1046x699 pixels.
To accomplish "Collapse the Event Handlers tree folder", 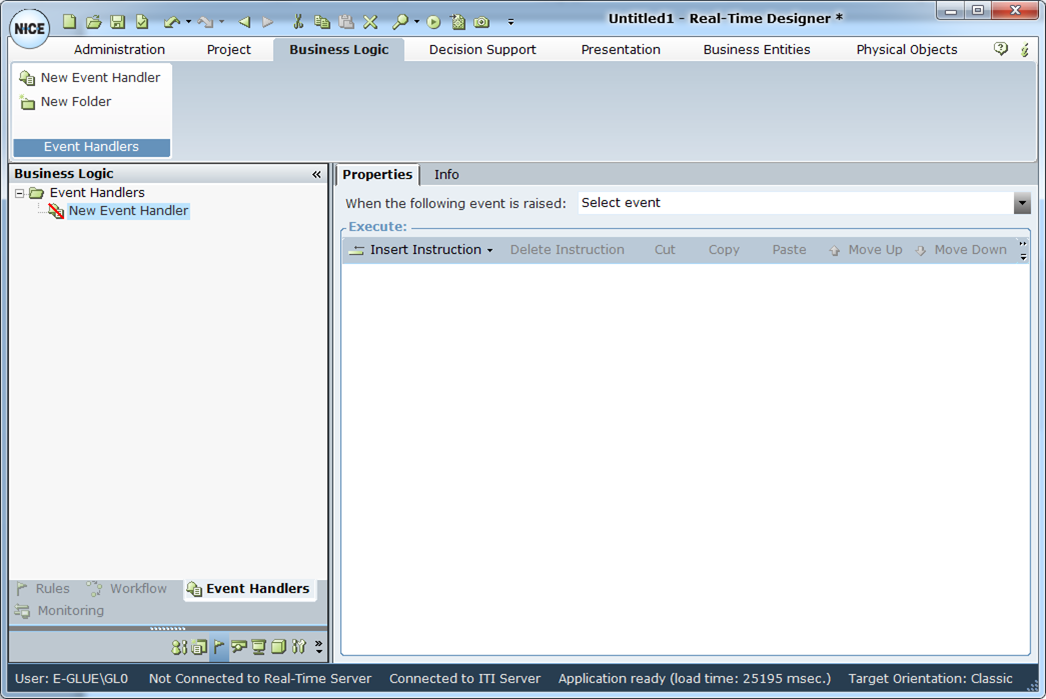I will click(19, 193).
